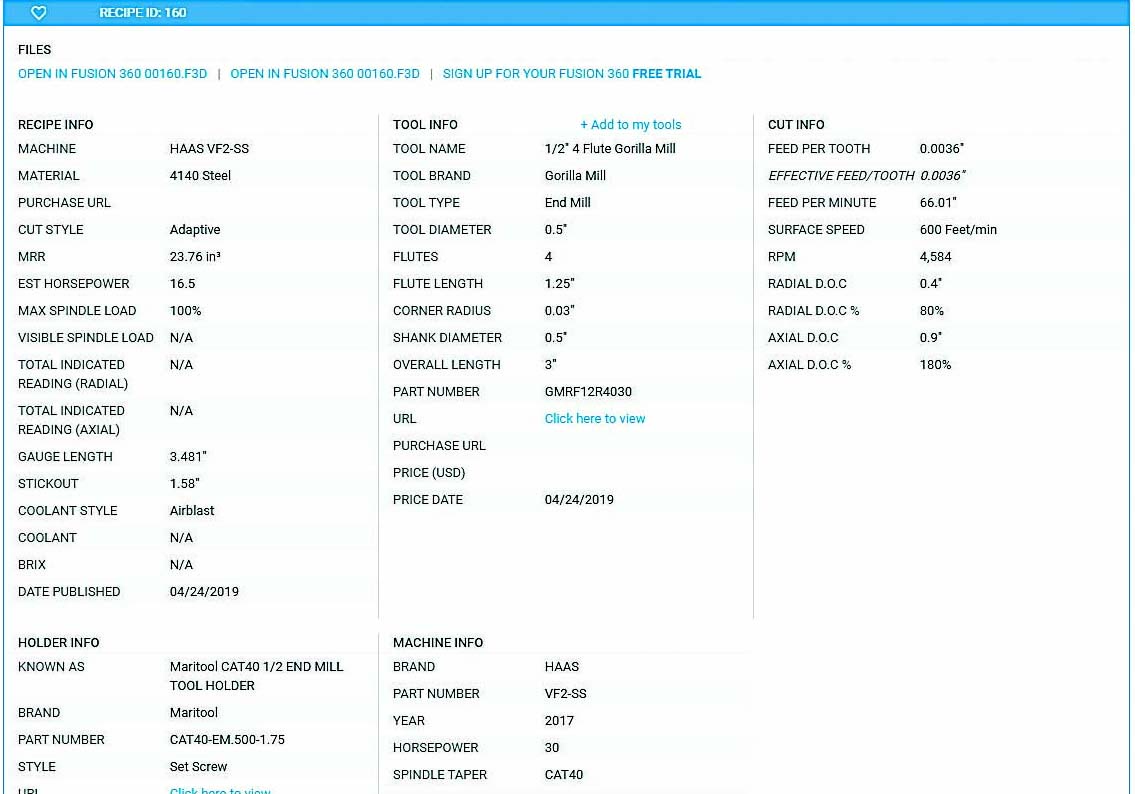View the holder URL link

click(x=220, y=790)
